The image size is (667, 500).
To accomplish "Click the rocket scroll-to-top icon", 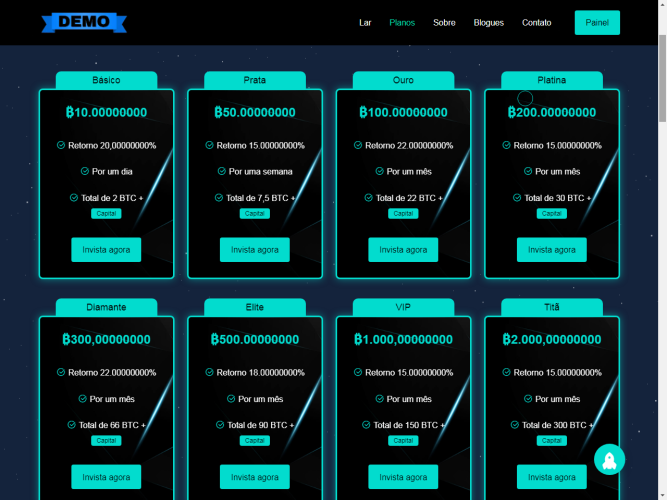I will [x=609, y=459].
